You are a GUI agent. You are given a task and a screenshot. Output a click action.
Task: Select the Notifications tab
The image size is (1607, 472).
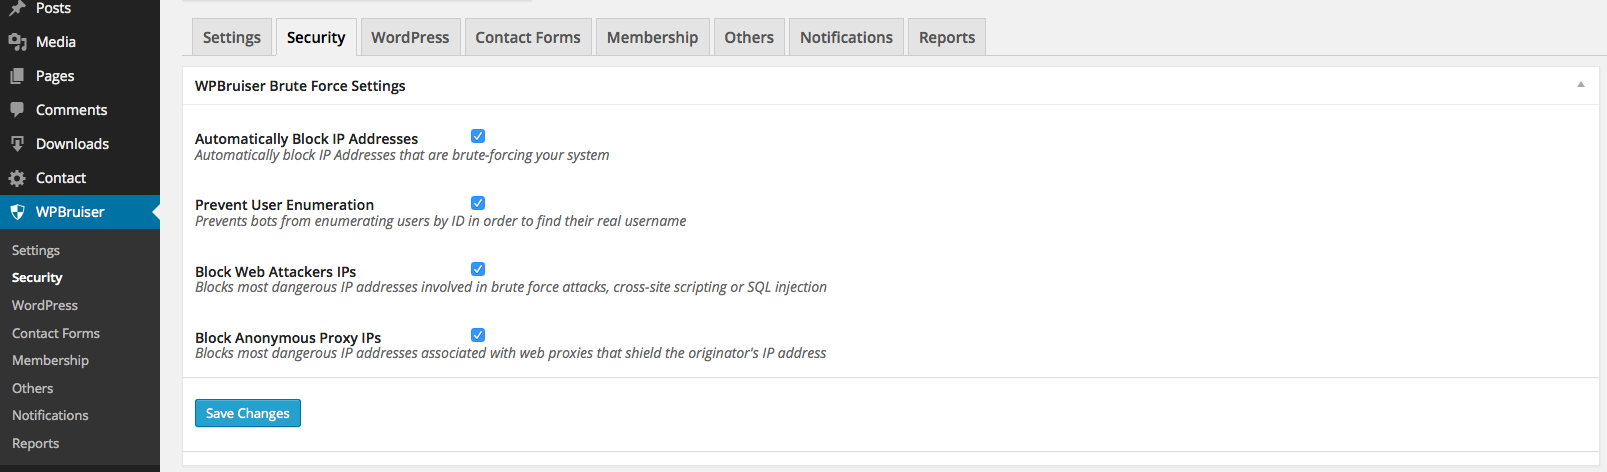coord(846,37)
